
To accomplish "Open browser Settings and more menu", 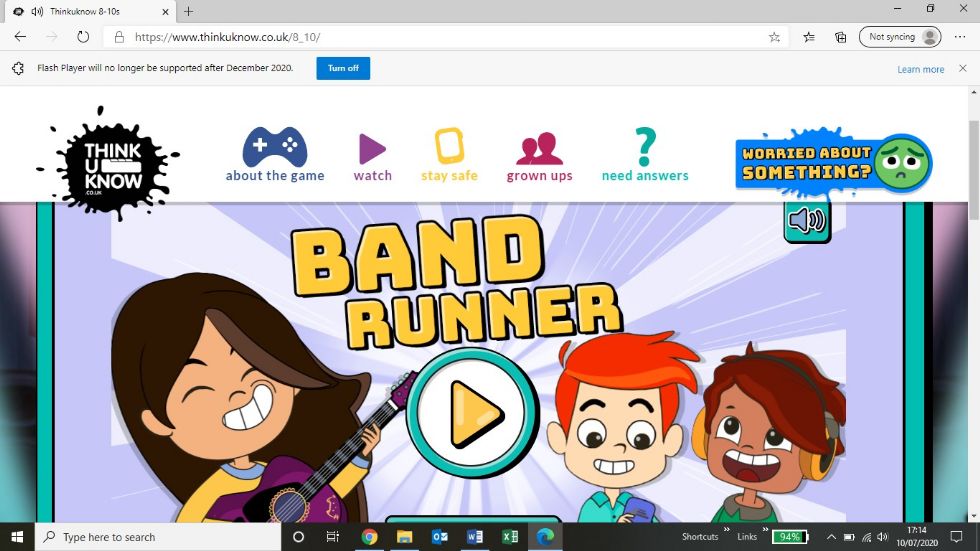I will coord(960,37).
